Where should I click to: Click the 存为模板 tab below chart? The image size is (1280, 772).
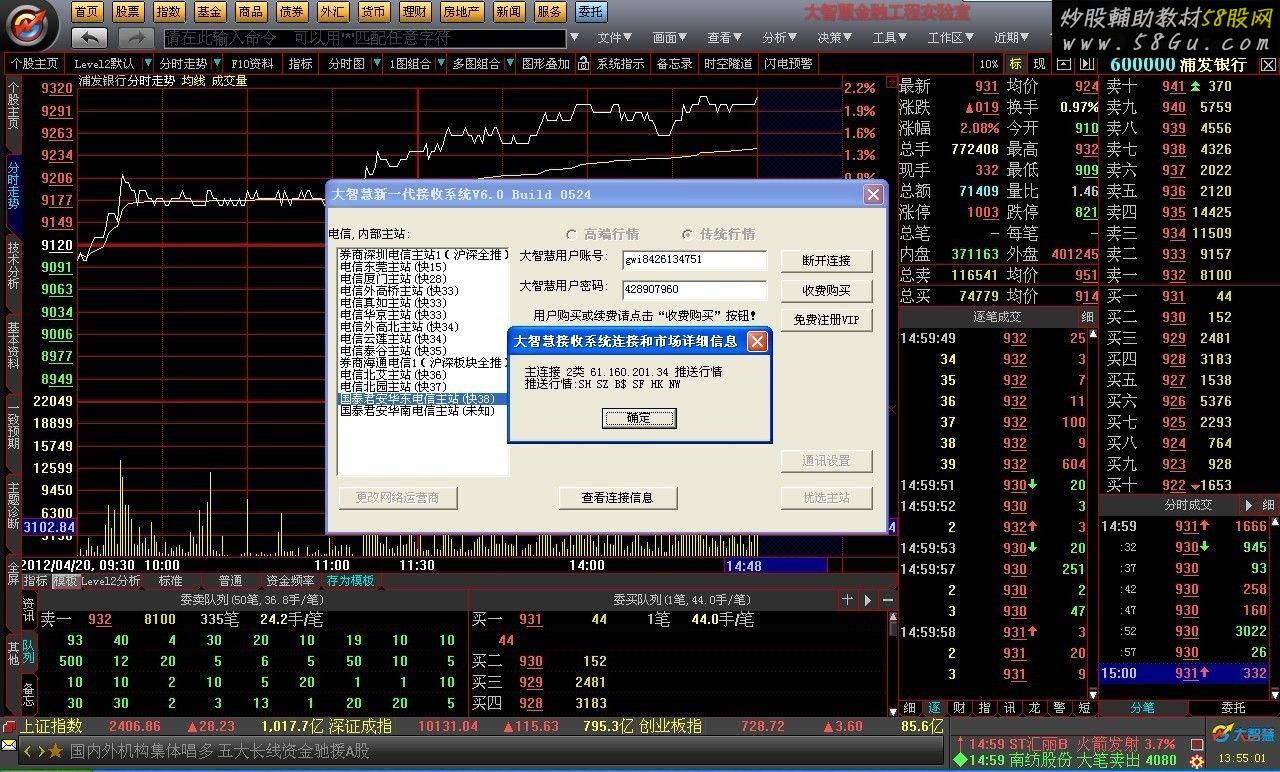tap(350, 580)
